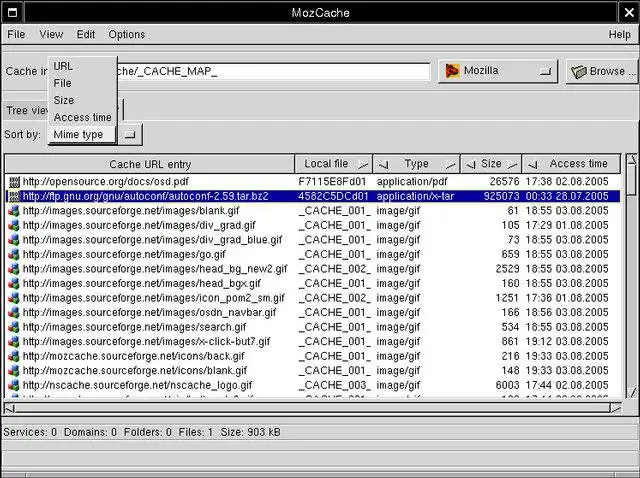Click the image icon of head_bgx.gif row
Viewport: 640px width, 478px height.
pyautogui.click(x=14, y=284)
